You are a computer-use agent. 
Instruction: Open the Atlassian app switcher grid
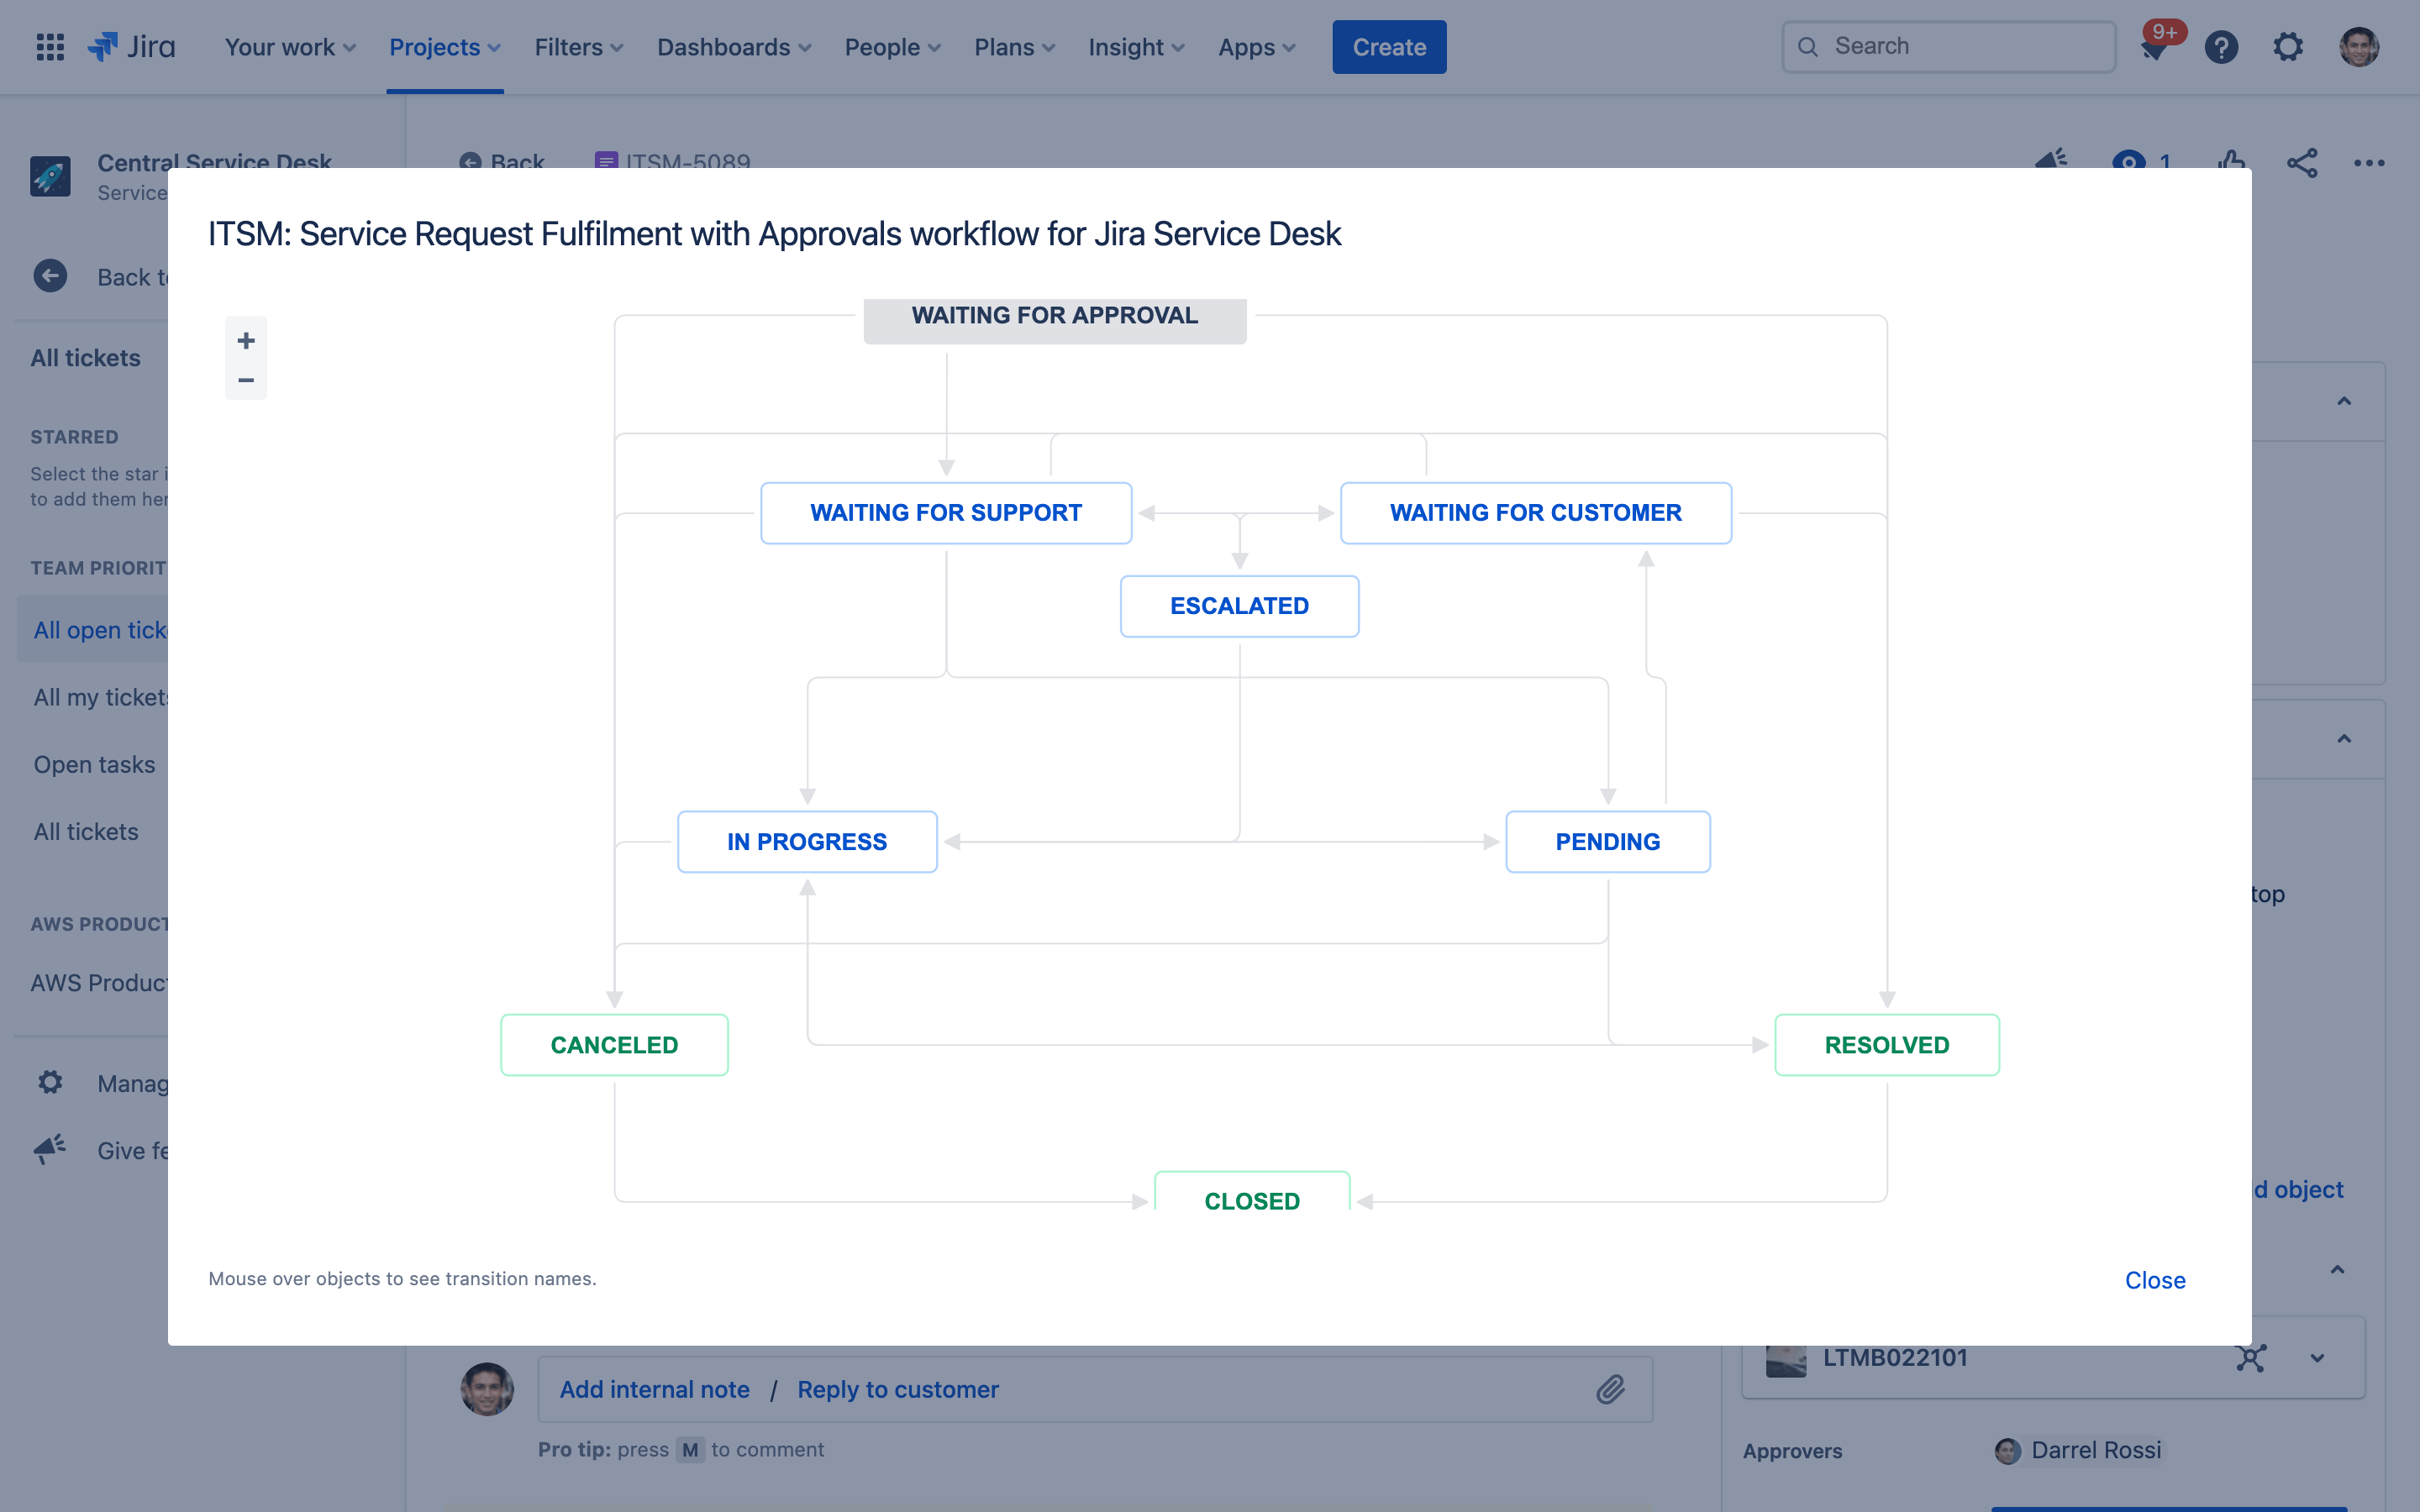tap(49, 47)
